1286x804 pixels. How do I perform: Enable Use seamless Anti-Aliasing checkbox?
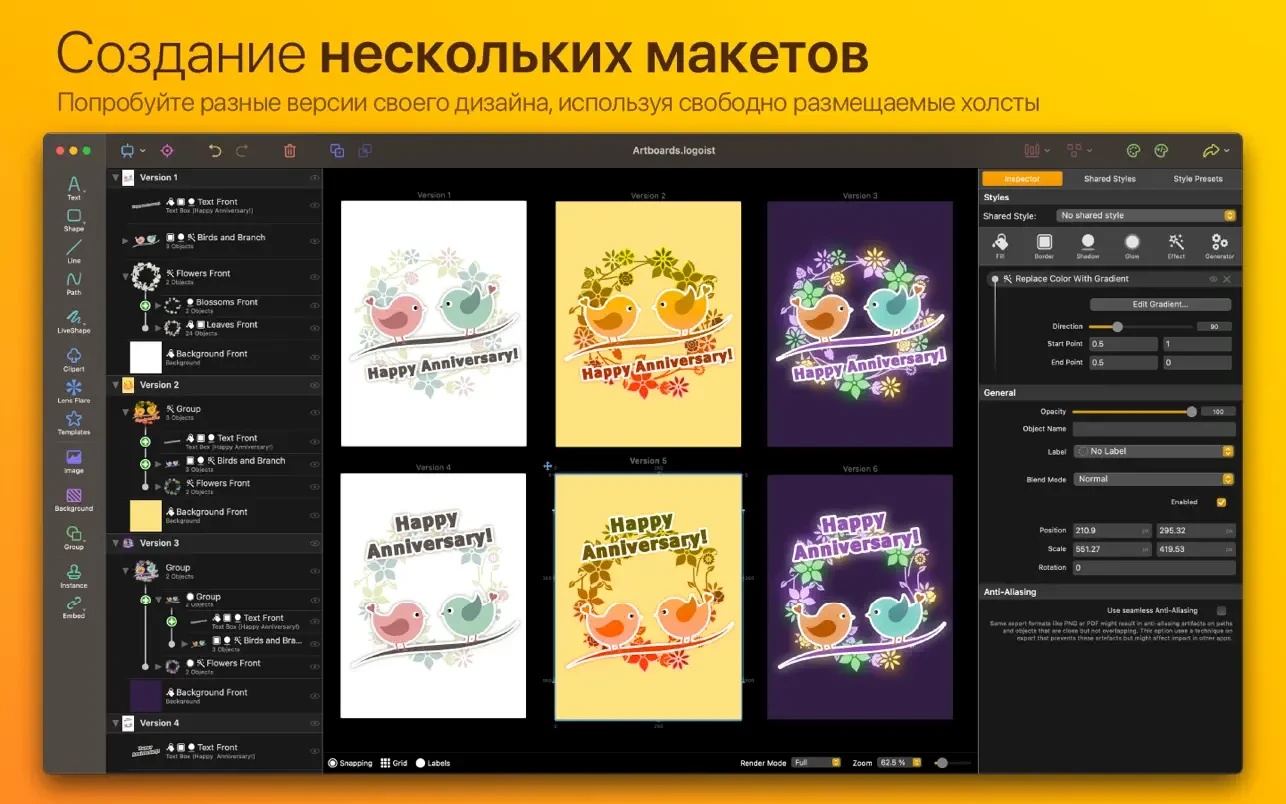point(1221,610)
